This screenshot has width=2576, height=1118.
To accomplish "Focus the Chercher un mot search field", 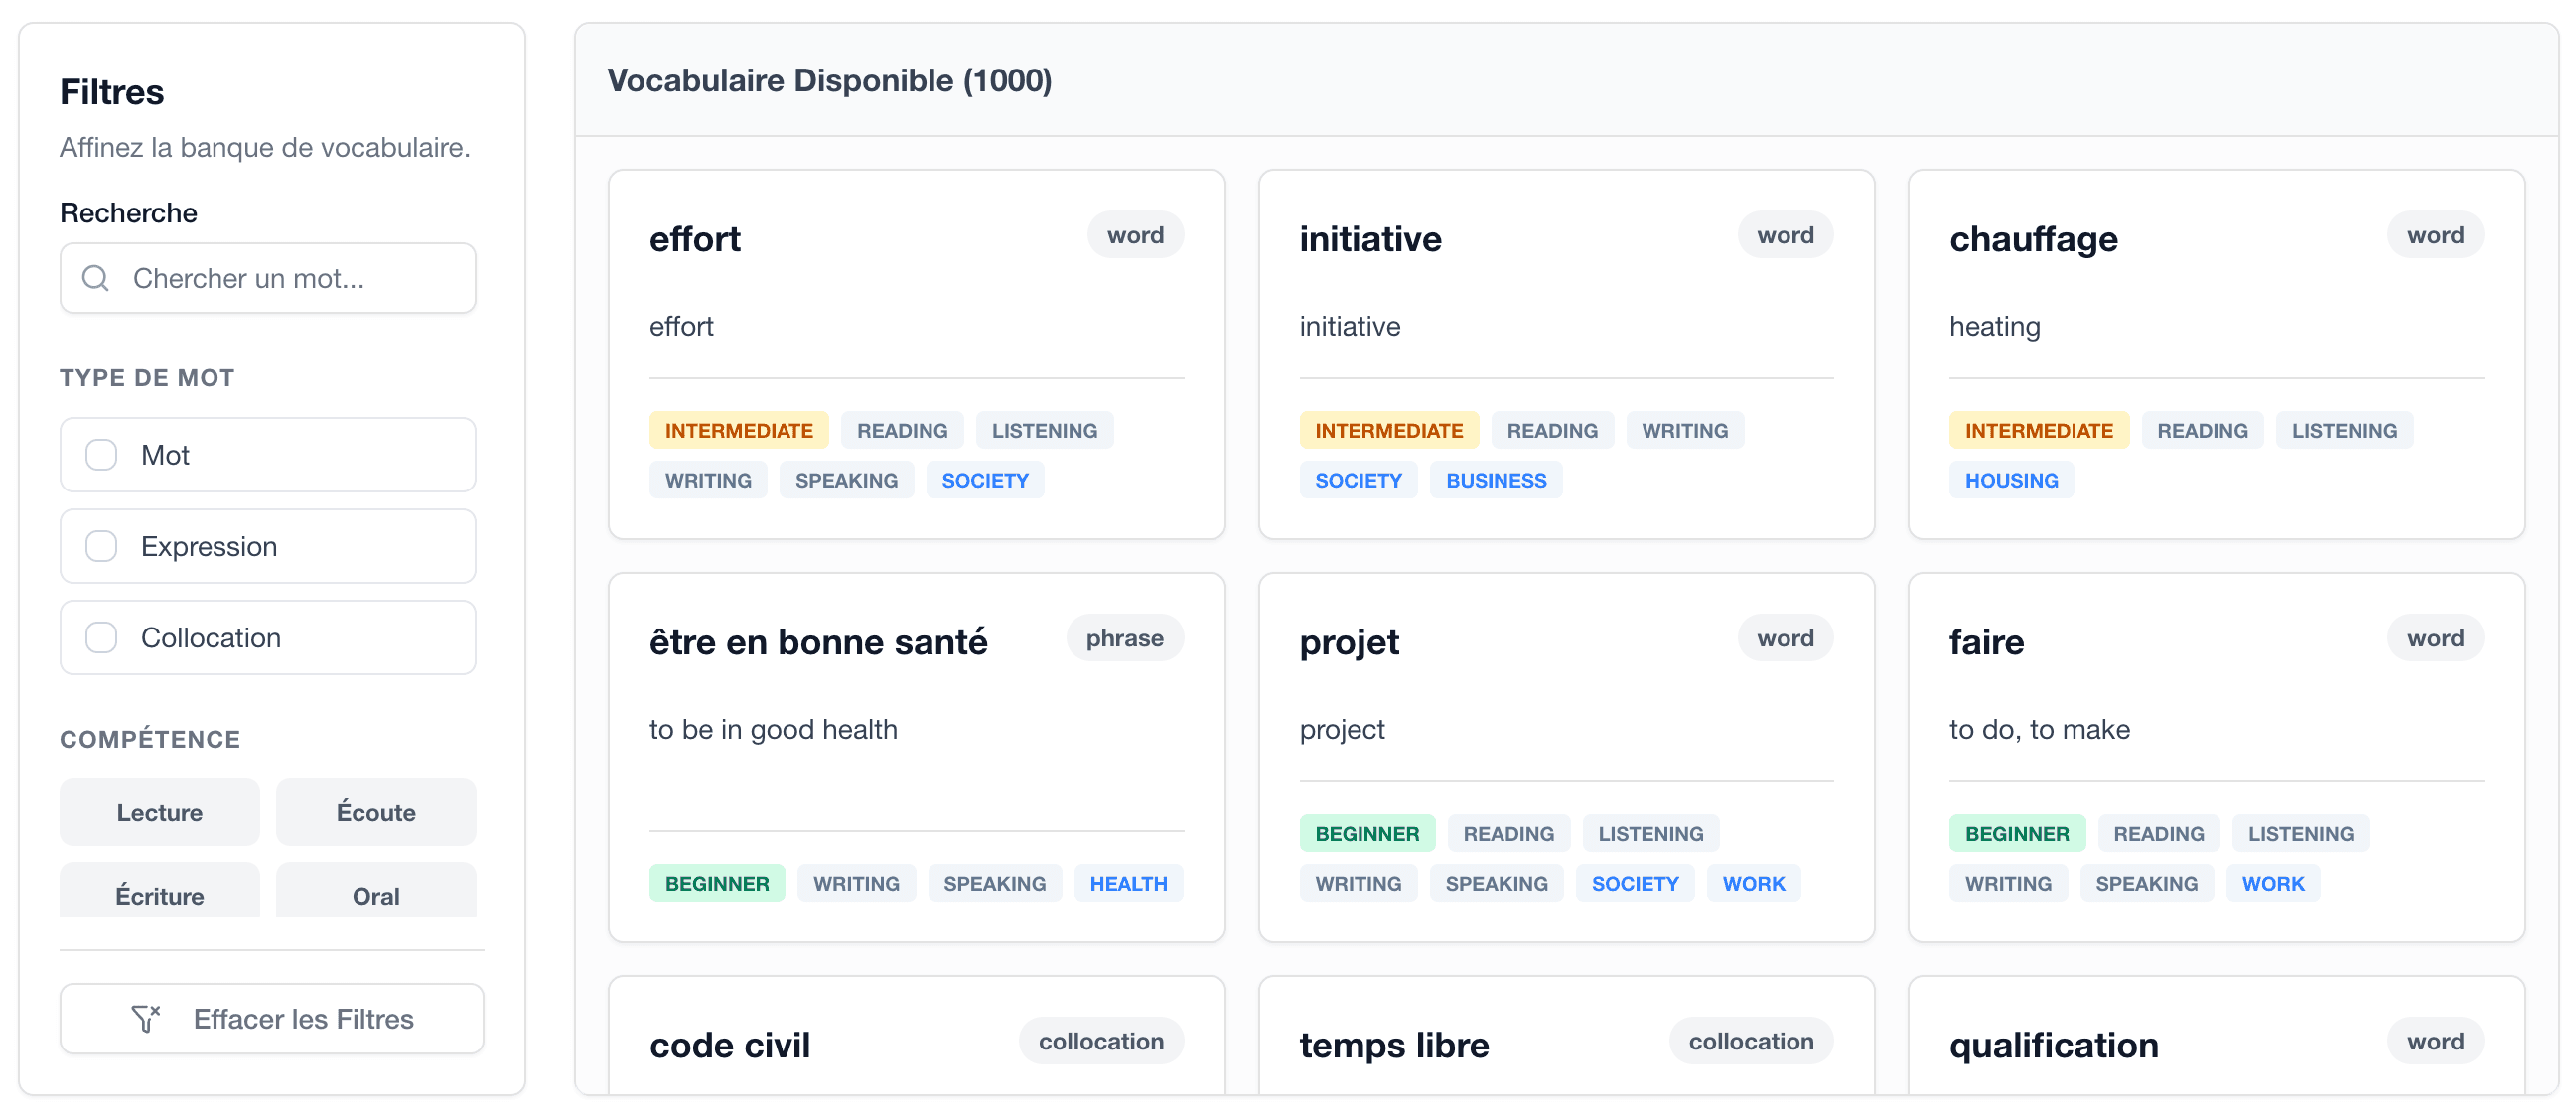I will pyautogui.click(x=268, y=278).
